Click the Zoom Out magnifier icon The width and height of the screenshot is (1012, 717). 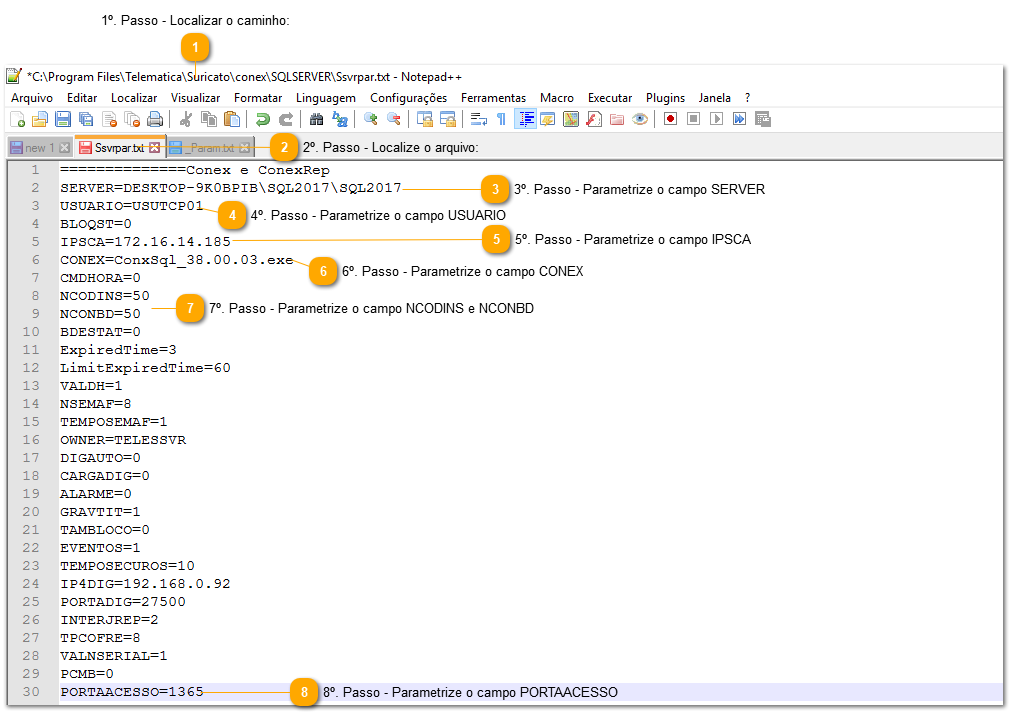(393, 119)
